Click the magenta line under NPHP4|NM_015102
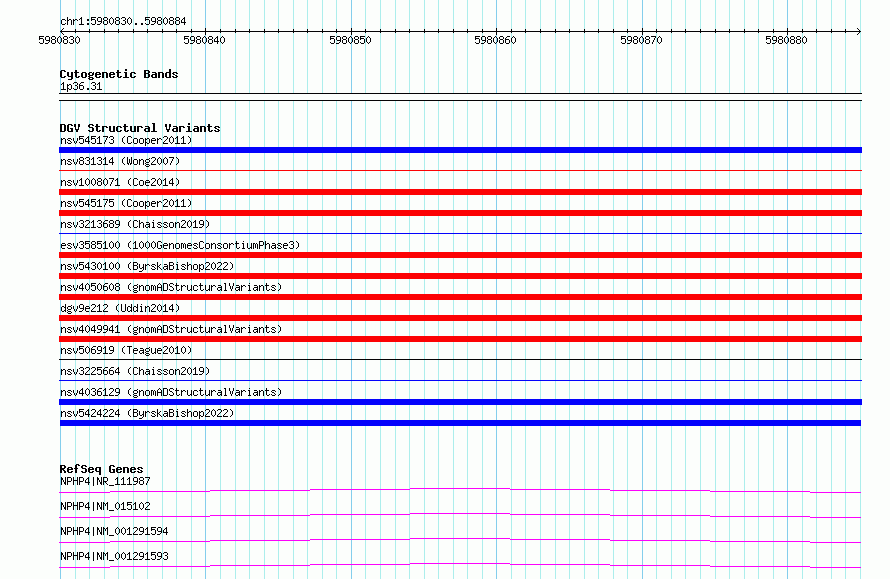 pyautogui.click(x=460, y=515)
